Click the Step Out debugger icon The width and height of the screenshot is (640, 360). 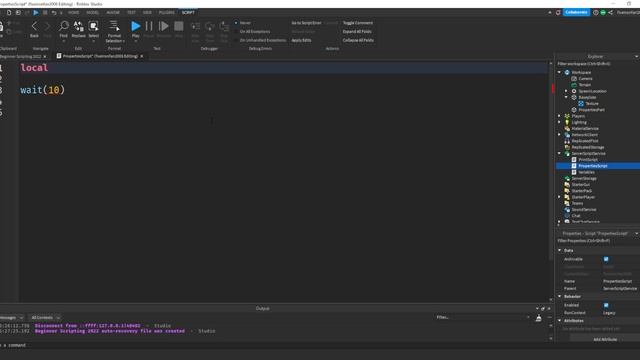[224, 27]
